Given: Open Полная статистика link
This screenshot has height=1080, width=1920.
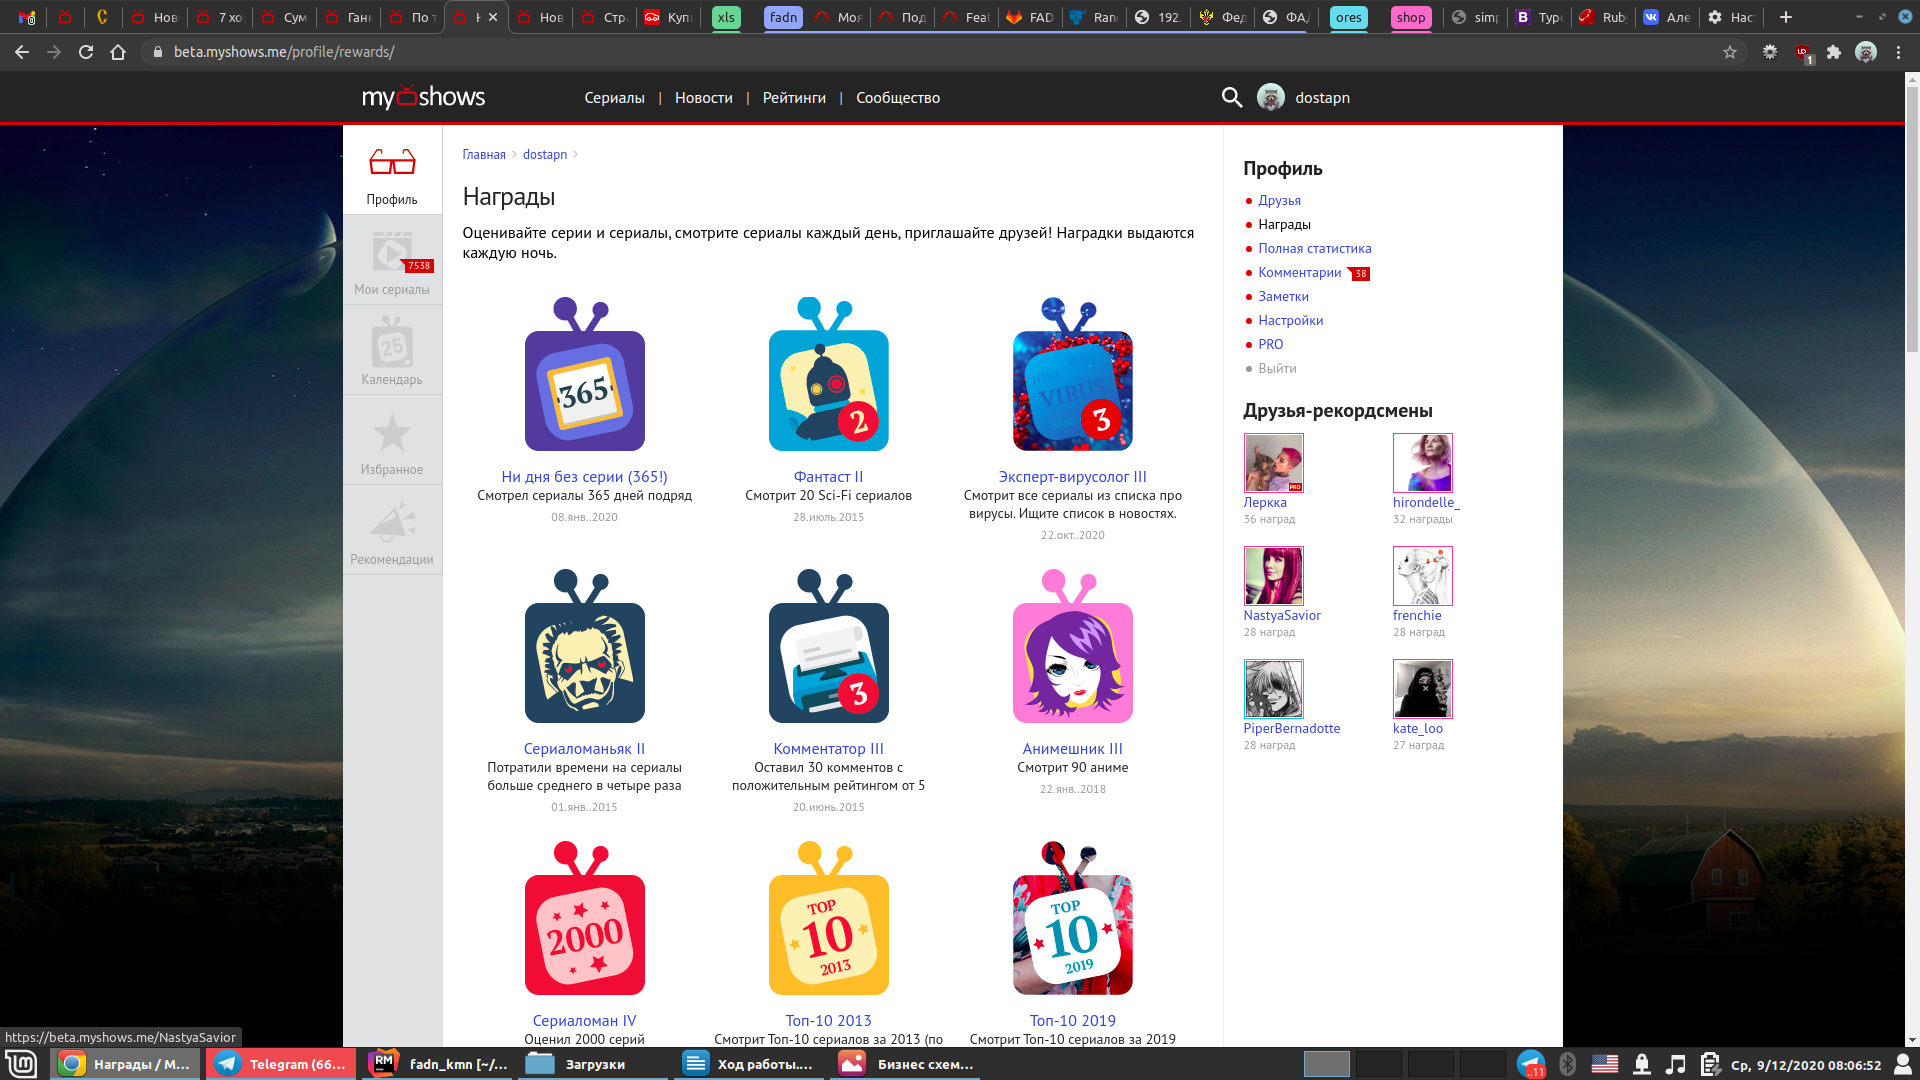Looking at the screenshot, I should click(1314, 248).
